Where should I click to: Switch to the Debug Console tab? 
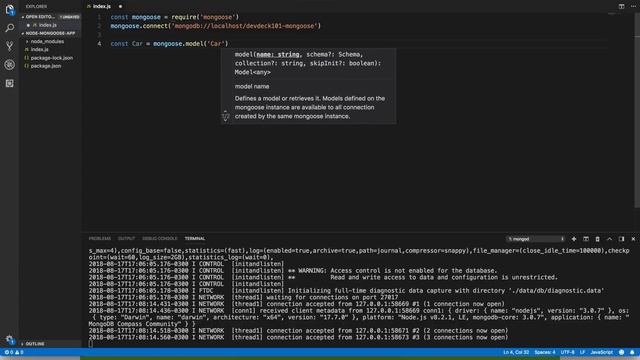pos(160,238)
